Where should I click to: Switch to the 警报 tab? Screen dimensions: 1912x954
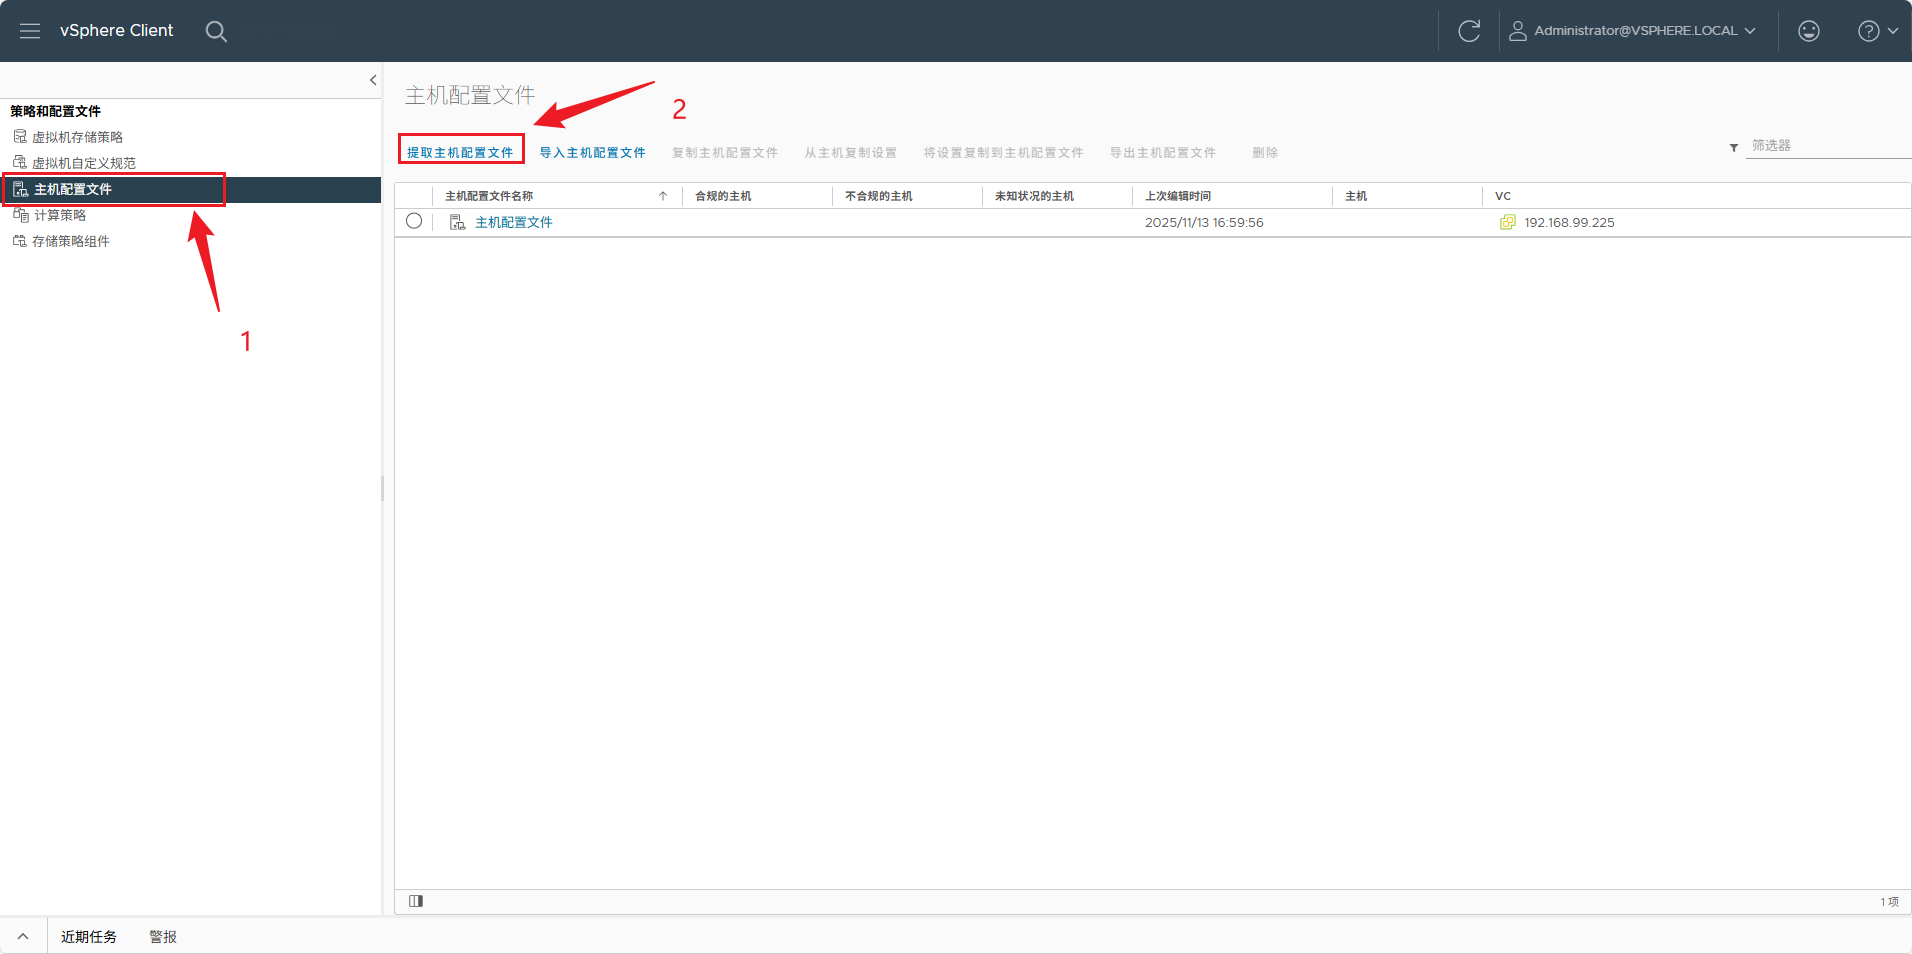163,937
